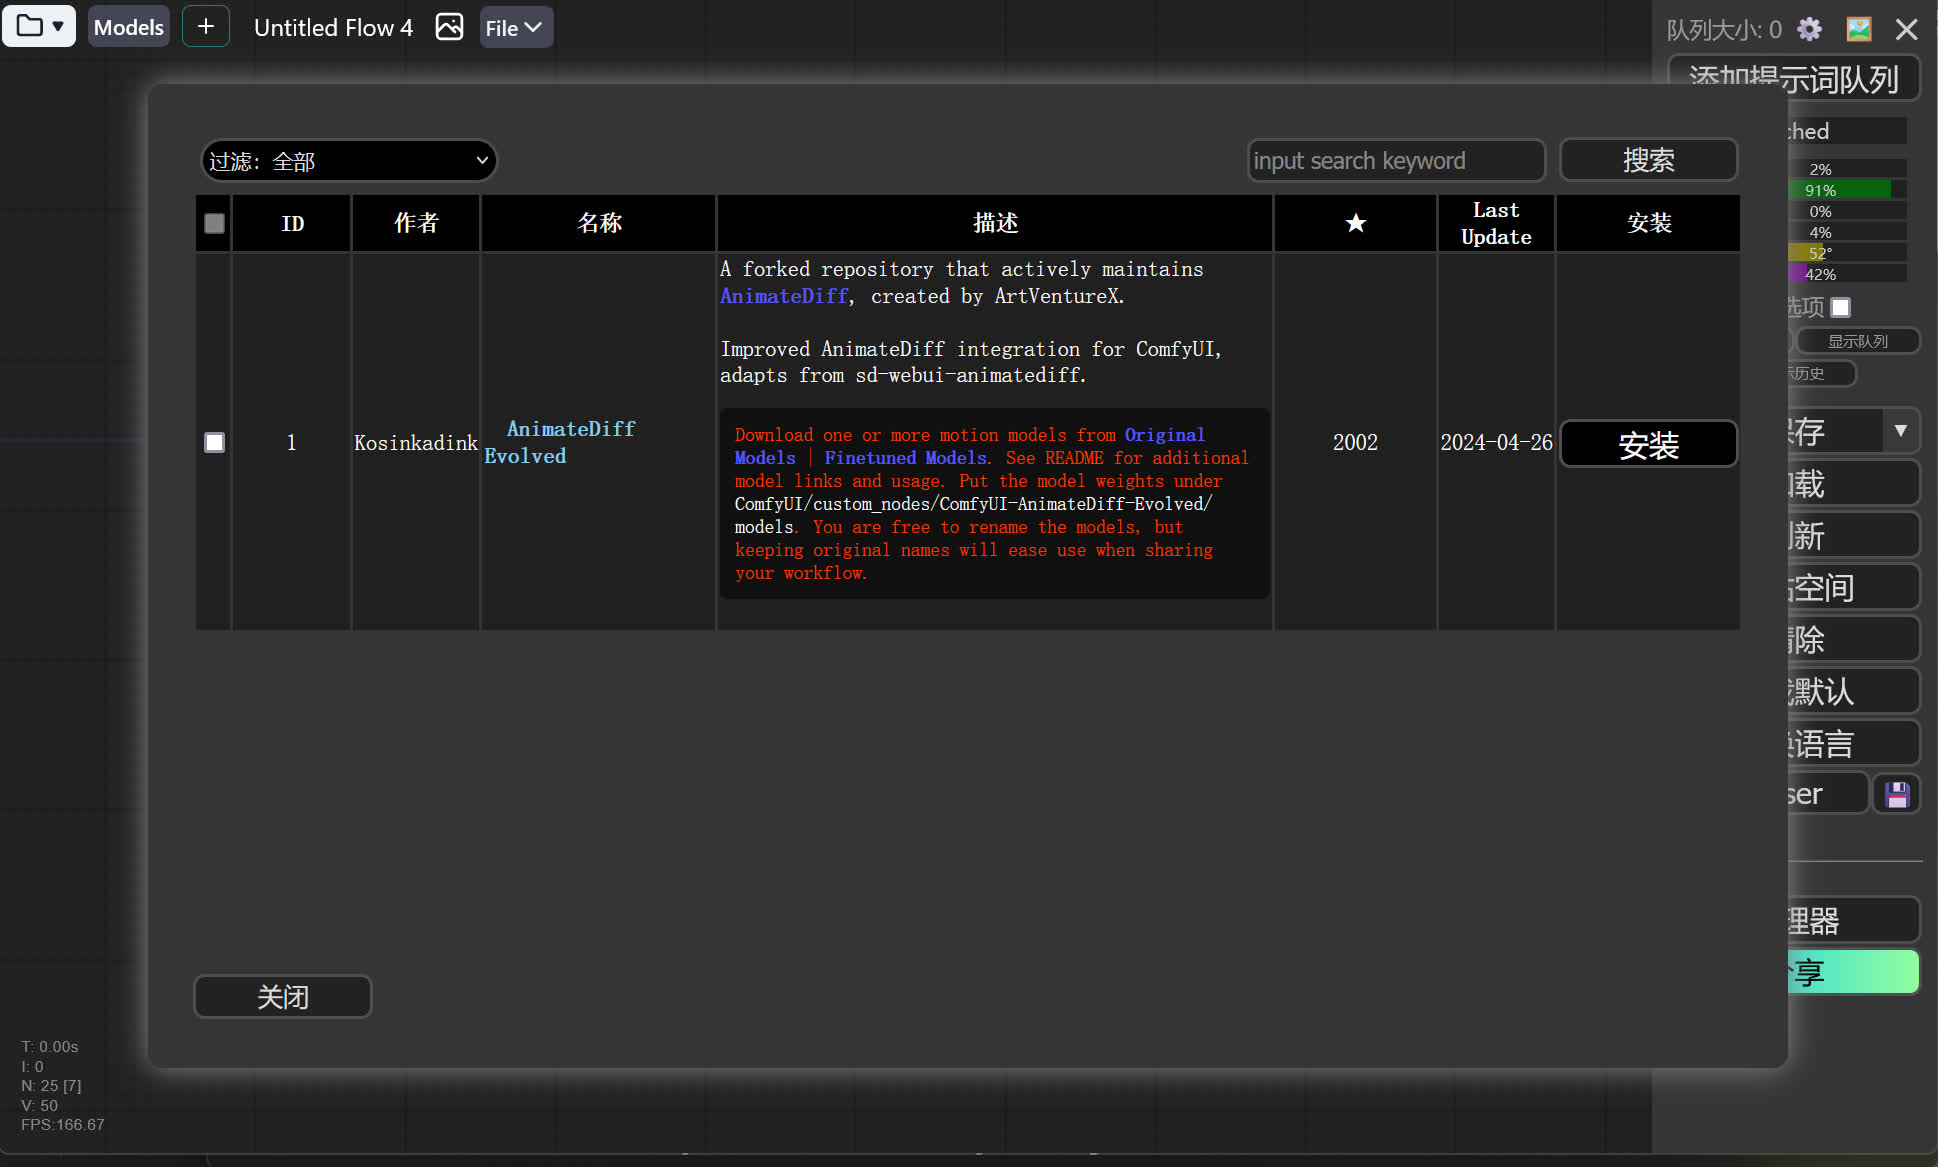This screenshot has width=1938, height=1167.
Task: Click the floppy disk save icon near user field
Action: tap(1897, 793)
